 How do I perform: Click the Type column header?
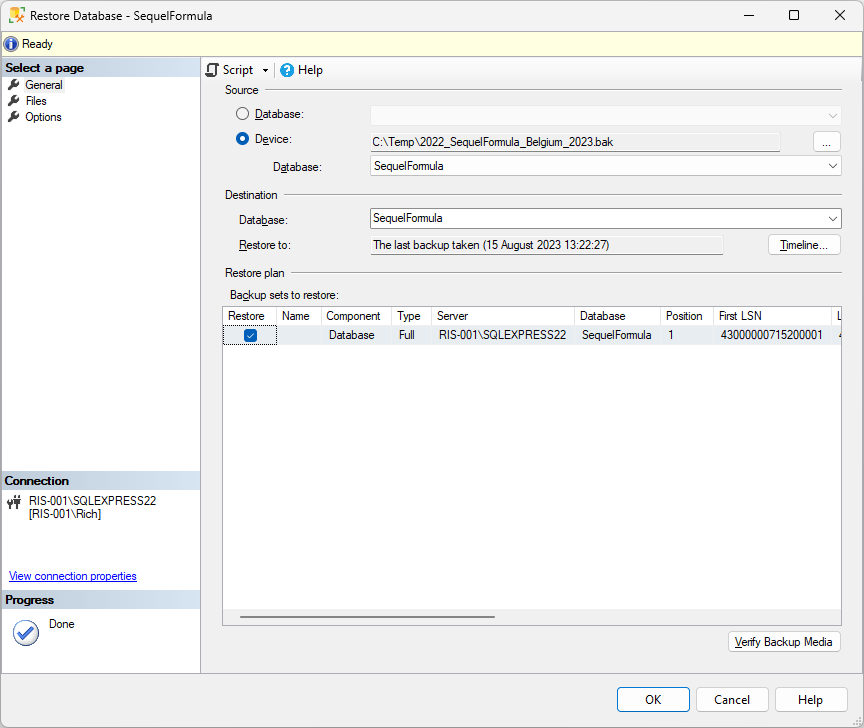(411, 316)
